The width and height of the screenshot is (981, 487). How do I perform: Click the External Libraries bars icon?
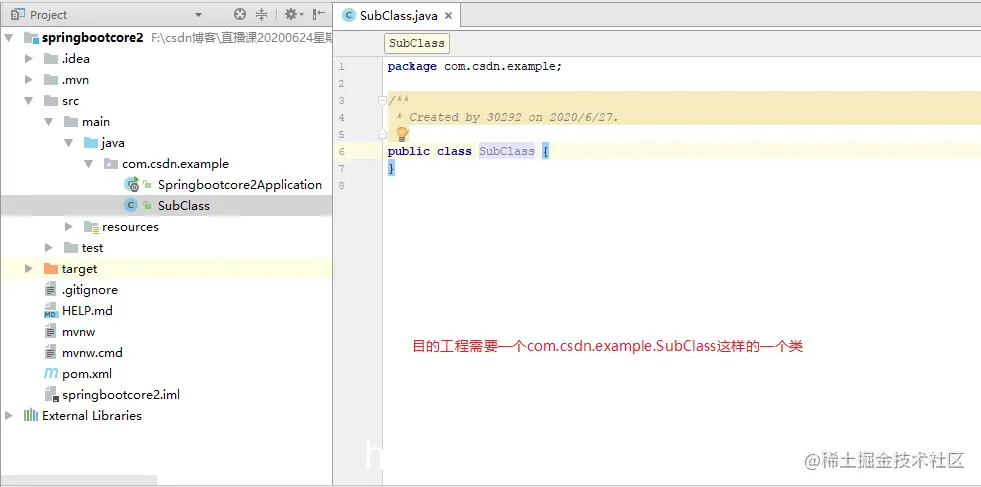pyautogui.click(x=31, y=415)
